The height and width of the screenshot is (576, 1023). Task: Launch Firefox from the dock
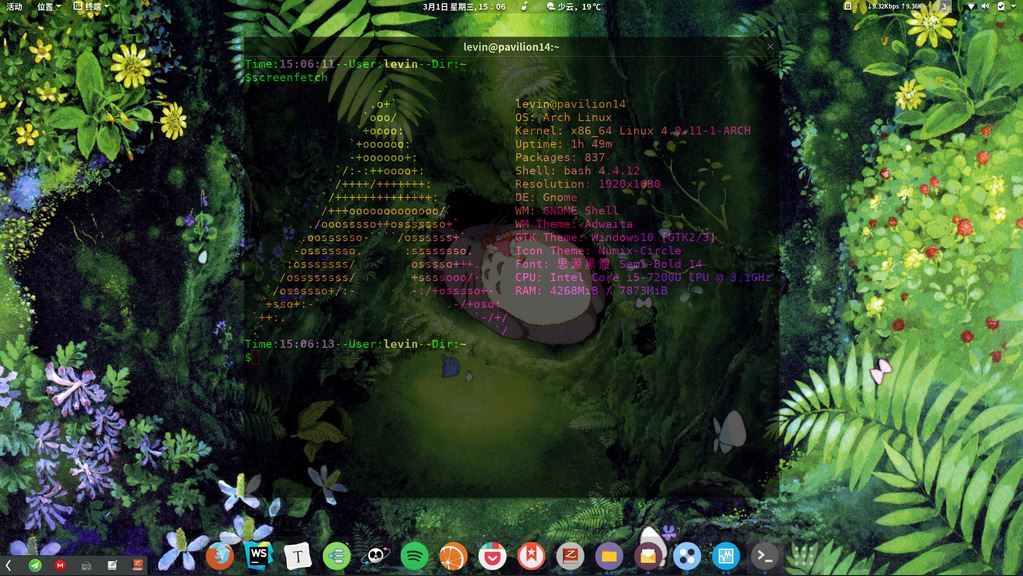(220, 556)
